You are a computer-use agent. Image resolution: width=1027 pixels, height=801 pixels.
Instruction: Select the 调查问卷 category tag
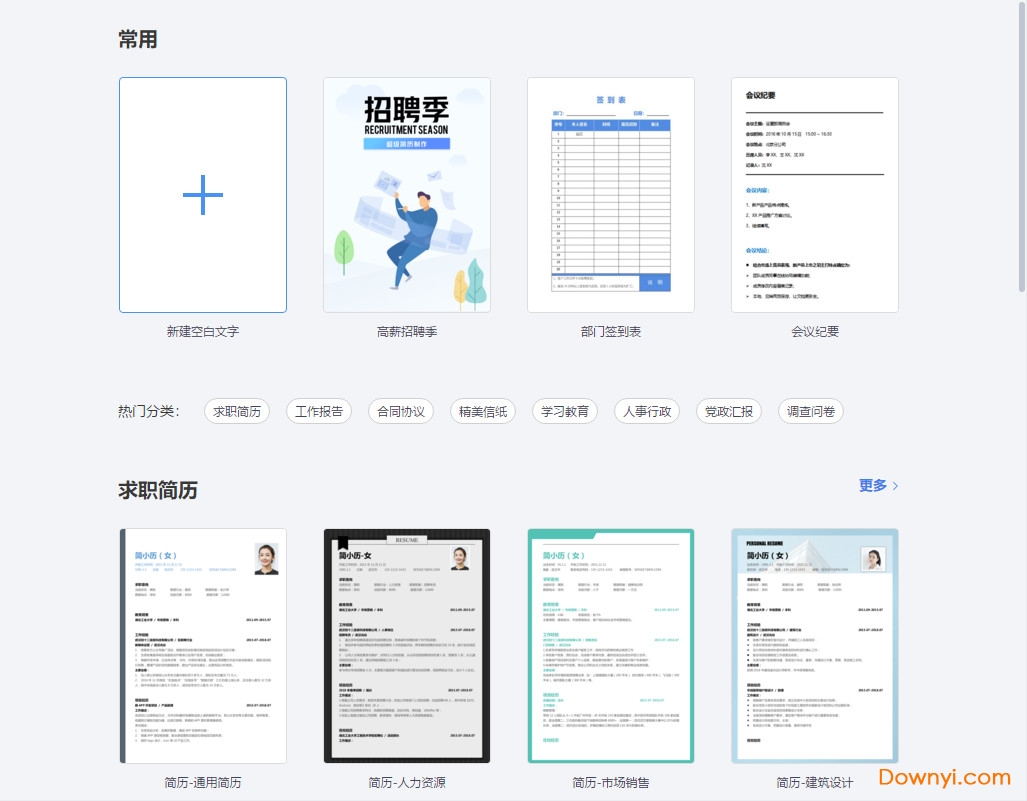point(811,411)
